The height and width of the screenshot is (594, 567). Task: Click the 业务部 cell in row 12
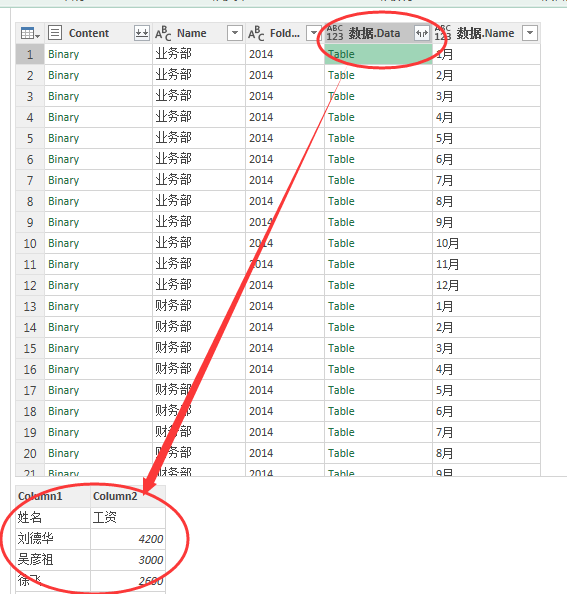(x=199, y=285)
